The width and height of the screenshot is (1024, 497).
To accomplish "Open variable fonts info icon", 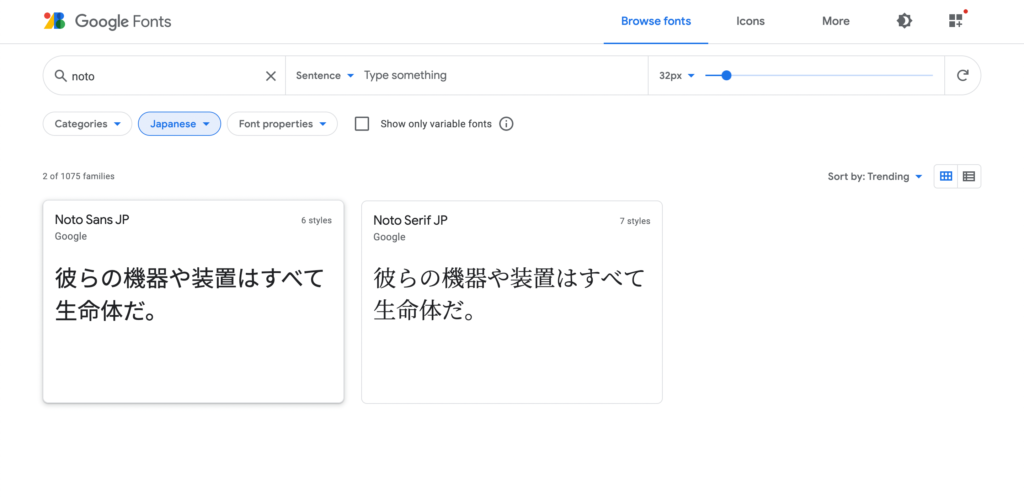I will (506, 124).
